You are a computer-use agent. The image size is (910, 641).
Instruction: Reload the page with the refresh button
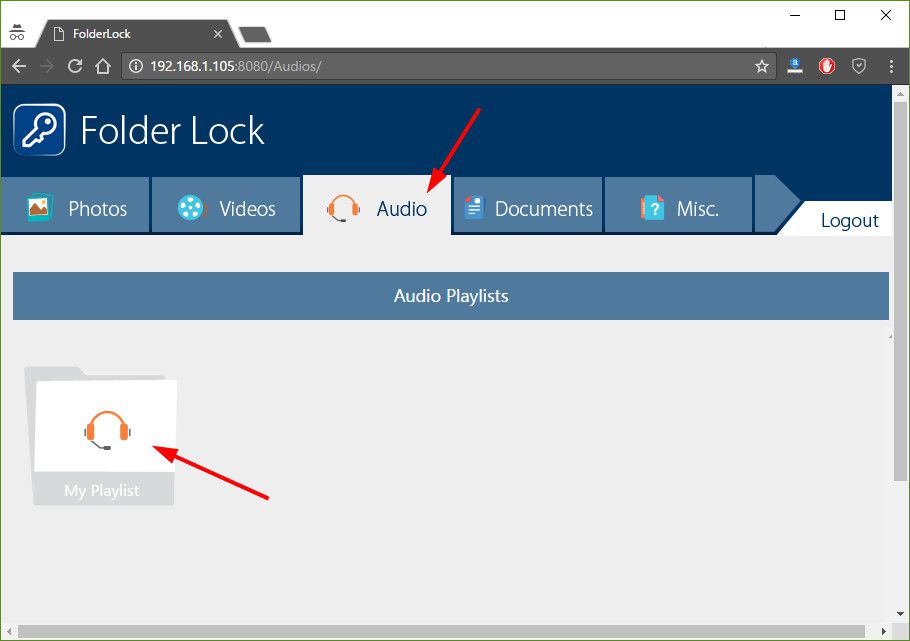(x=75, y=66)
